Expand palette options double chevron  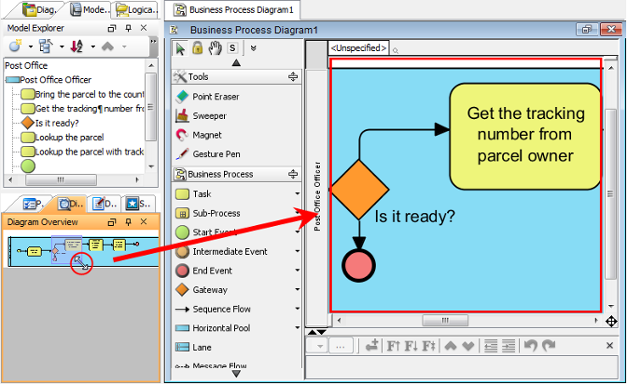pyautogui.click(x=253, y=48)
